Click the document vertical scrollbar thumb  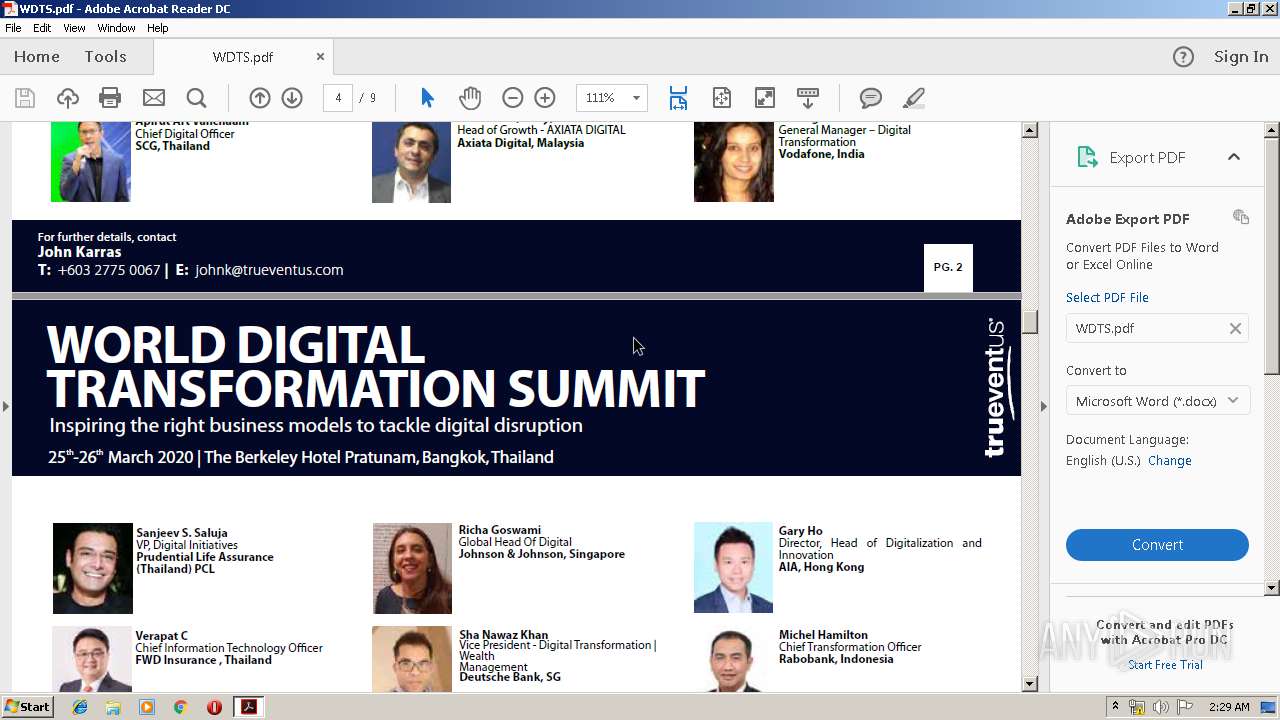(x=1030, y=322)
